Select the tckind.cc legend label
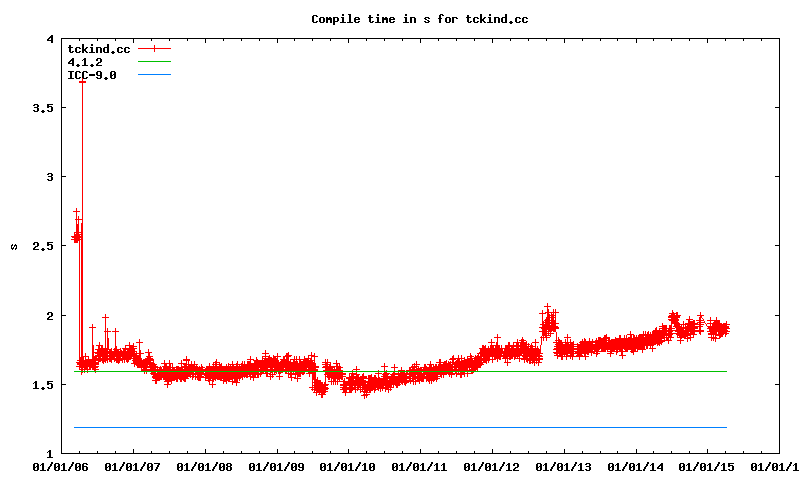 point(98,49)
